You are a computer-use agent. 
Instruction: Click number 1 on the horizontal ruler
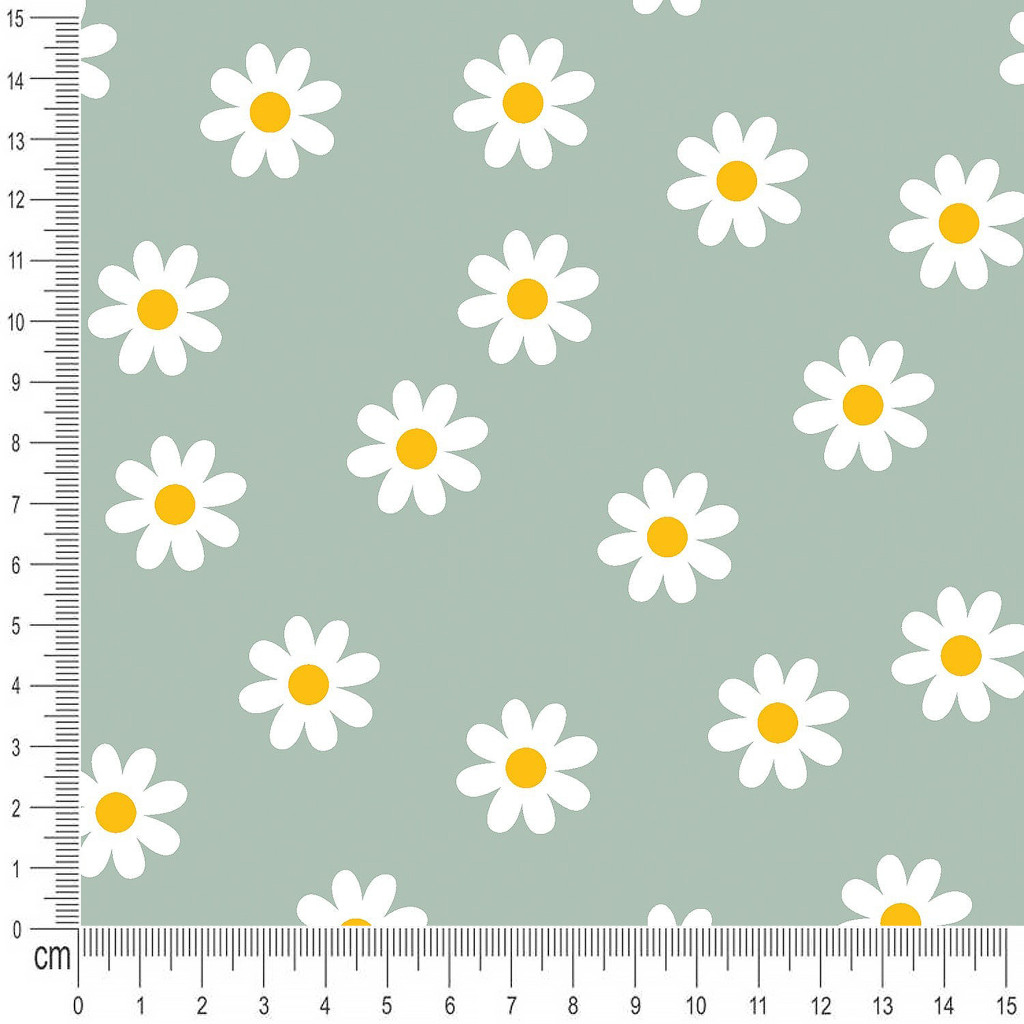(140, 1006)
